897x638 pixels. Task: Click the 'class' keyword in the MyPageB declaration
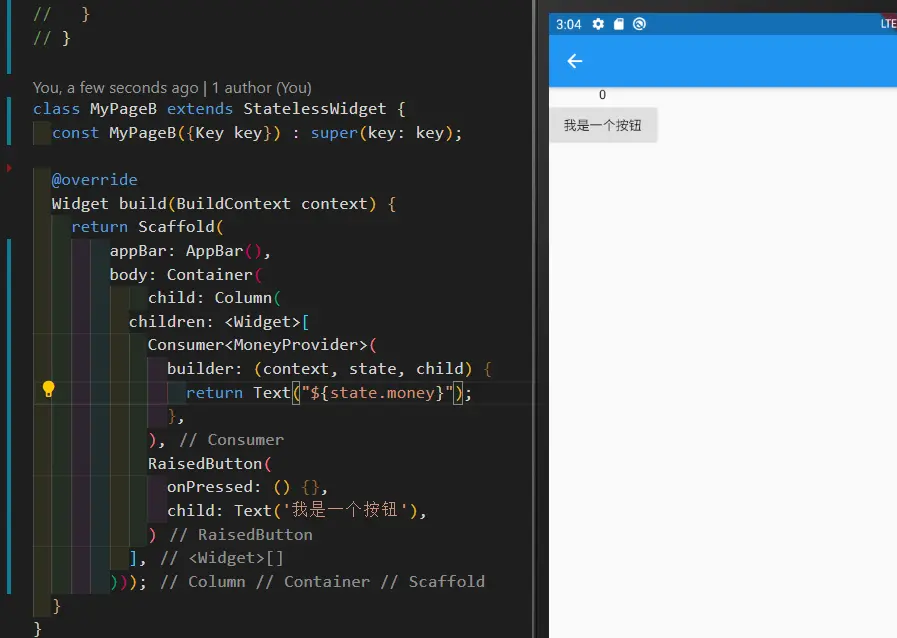point(56,109)
